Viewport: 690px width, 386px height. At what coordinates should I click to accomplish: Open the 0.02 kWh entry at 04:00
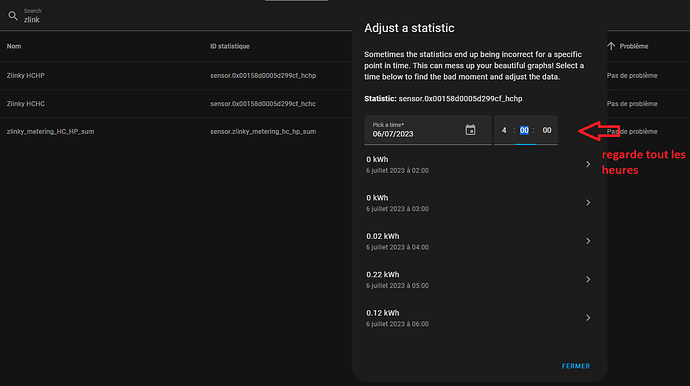pyautogui.click(x=479, y=241)
